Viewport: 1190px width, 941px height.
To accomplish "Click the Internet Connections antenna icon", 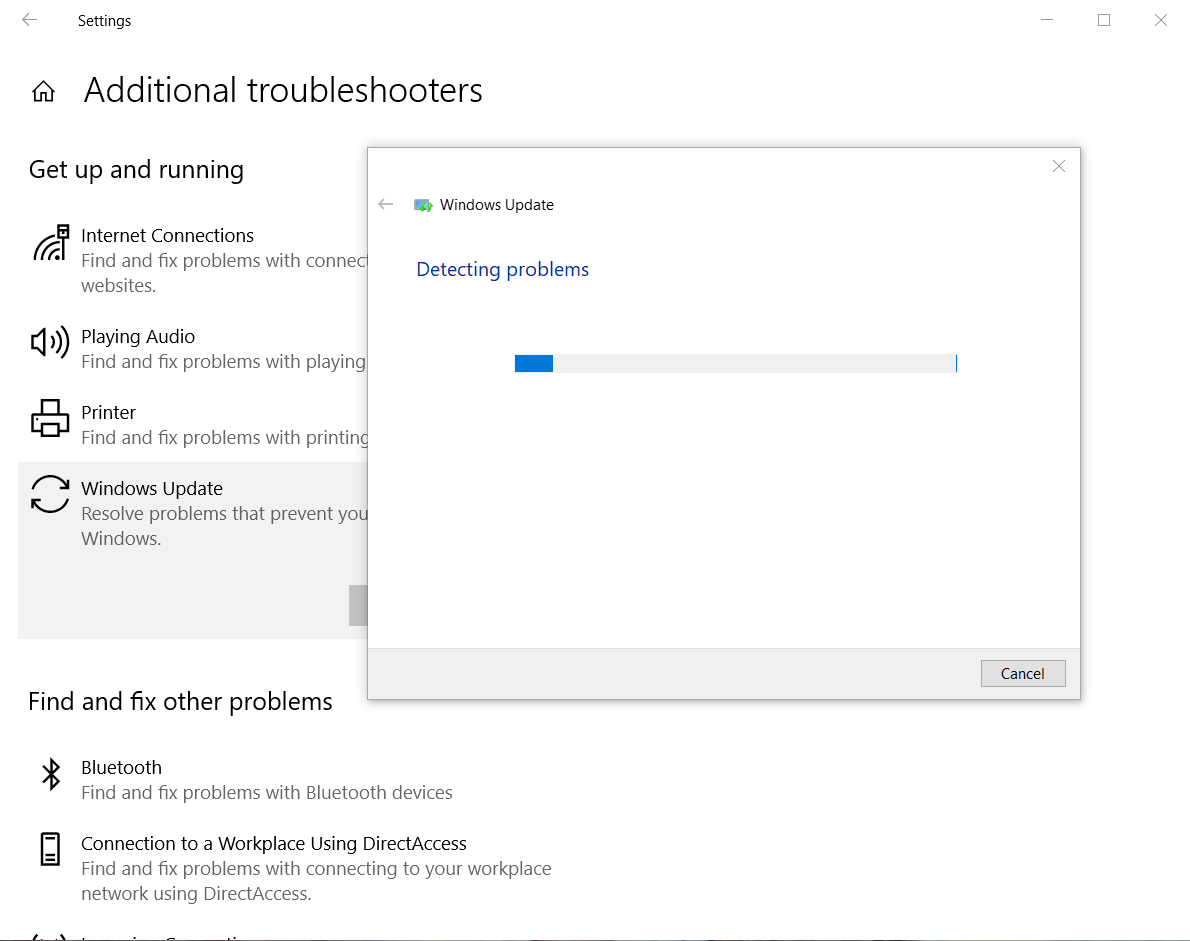I will click(x=50, y=243).
